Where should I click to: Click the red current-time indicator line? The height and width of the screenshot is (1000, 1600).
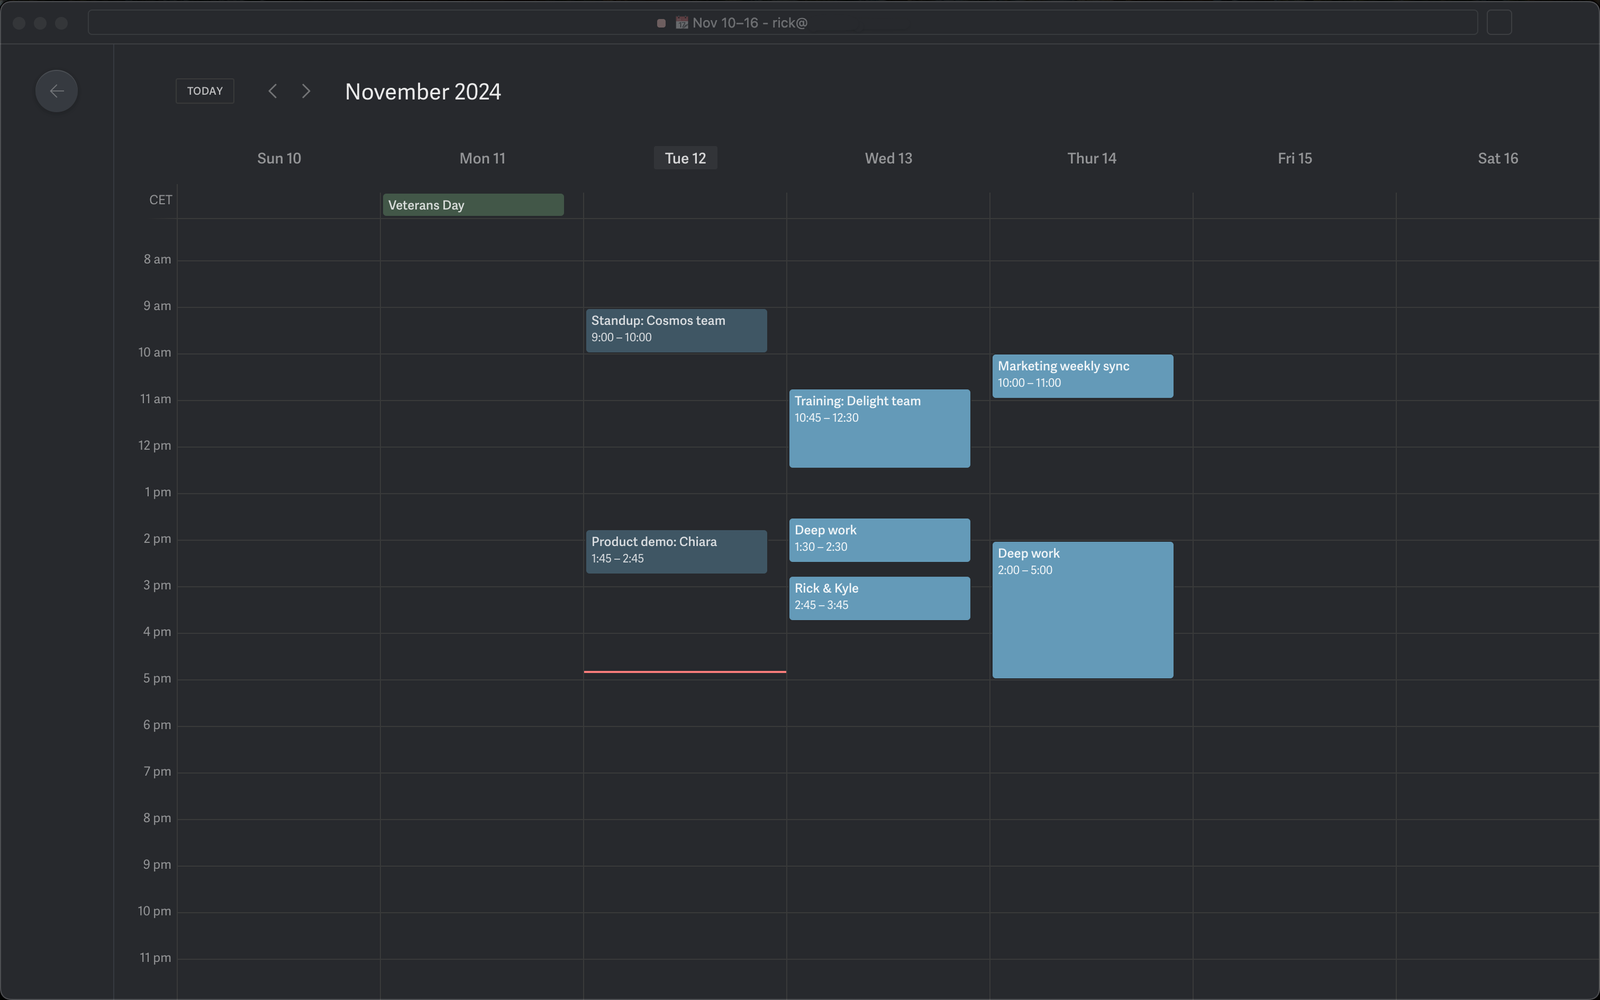tap(685, 672)
